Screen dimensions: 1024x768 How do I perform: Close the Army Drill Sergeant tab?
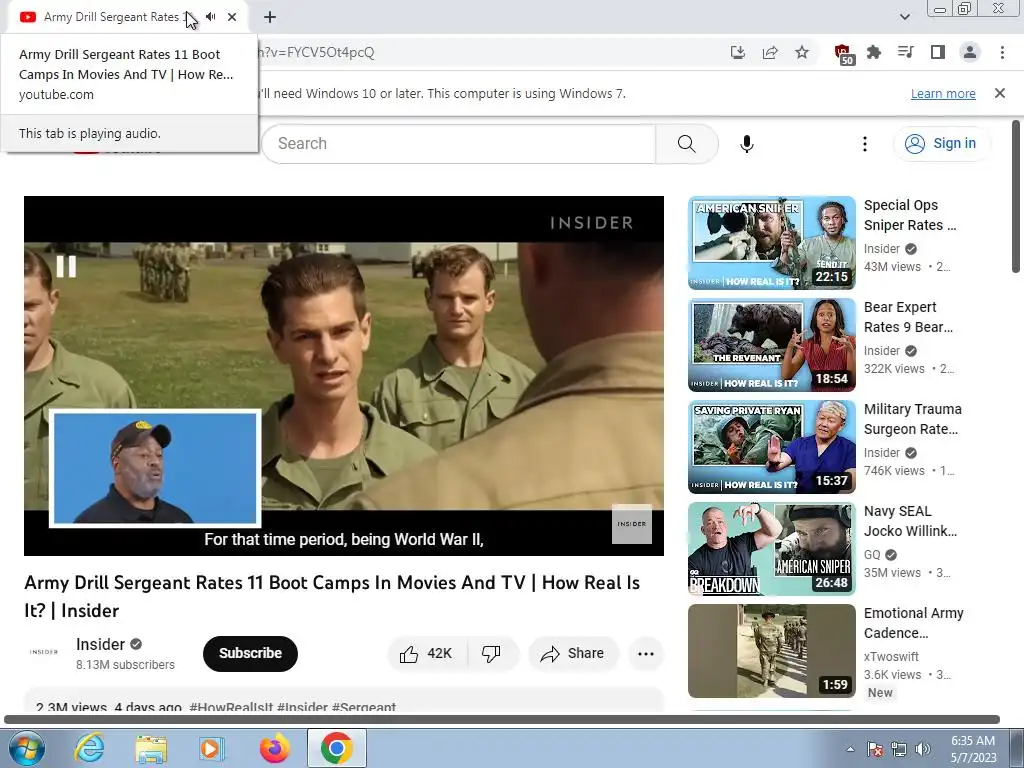point(232,17)
